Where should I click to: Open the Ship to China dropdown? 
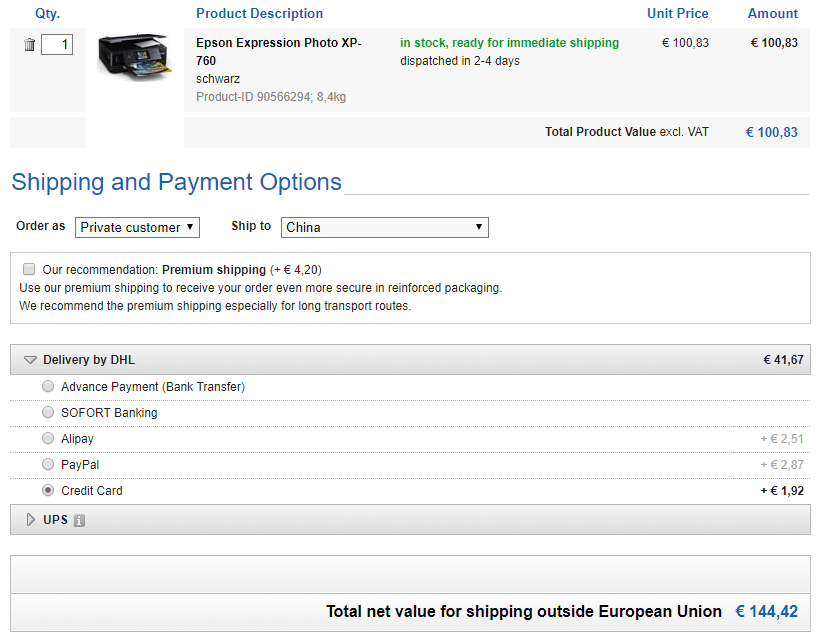tap(384, 227)
